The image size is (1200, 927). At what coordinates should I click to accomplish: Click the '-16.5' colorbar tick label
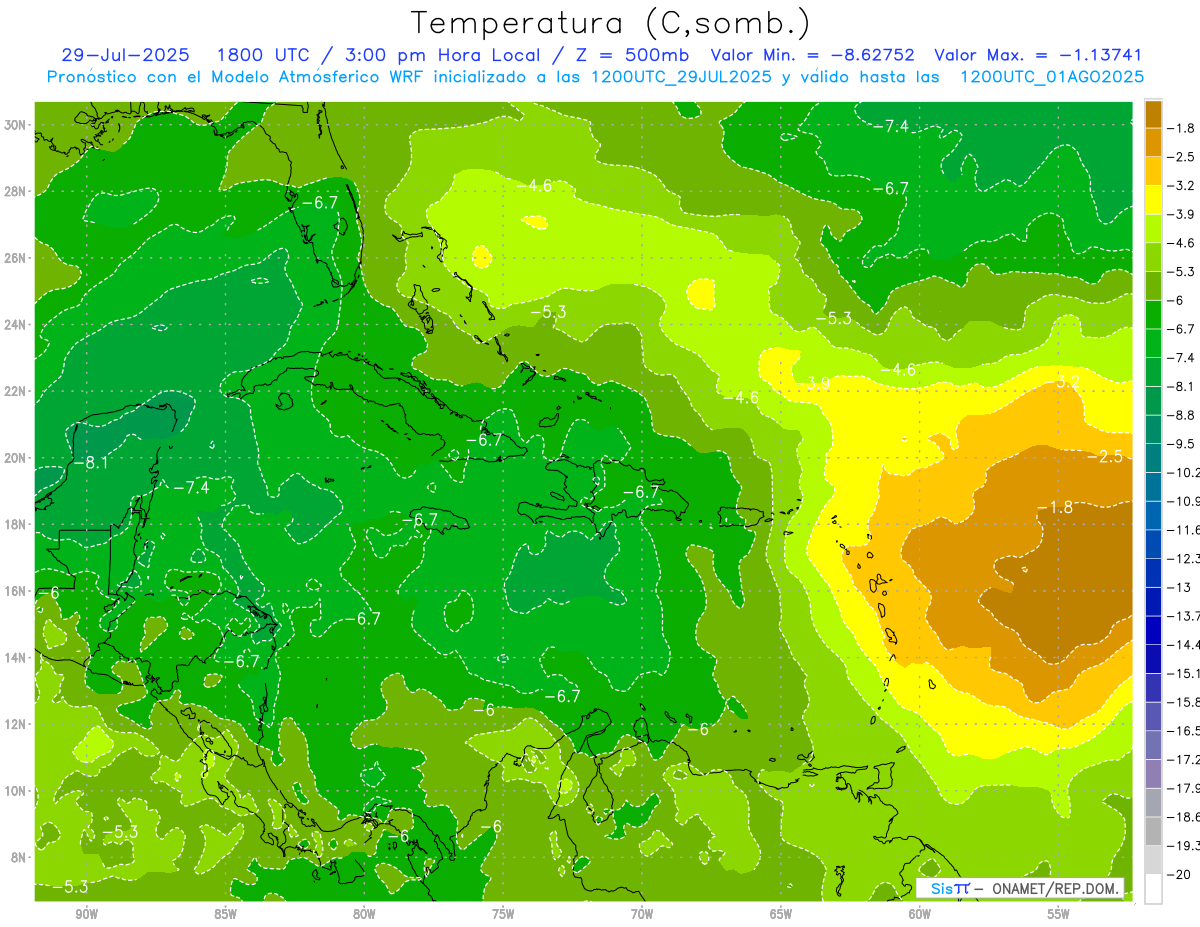(x=1184, y=731)
